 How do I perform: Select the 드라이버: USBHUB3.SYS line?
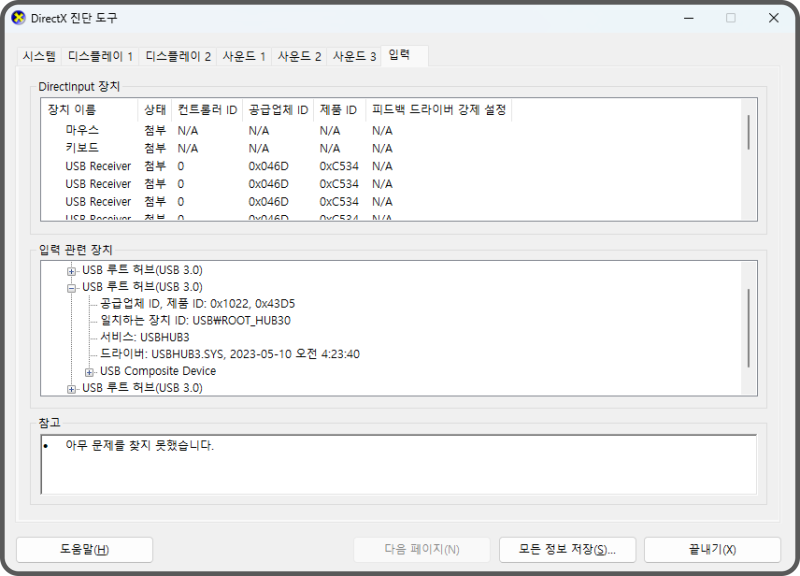(x=230, y=355)
